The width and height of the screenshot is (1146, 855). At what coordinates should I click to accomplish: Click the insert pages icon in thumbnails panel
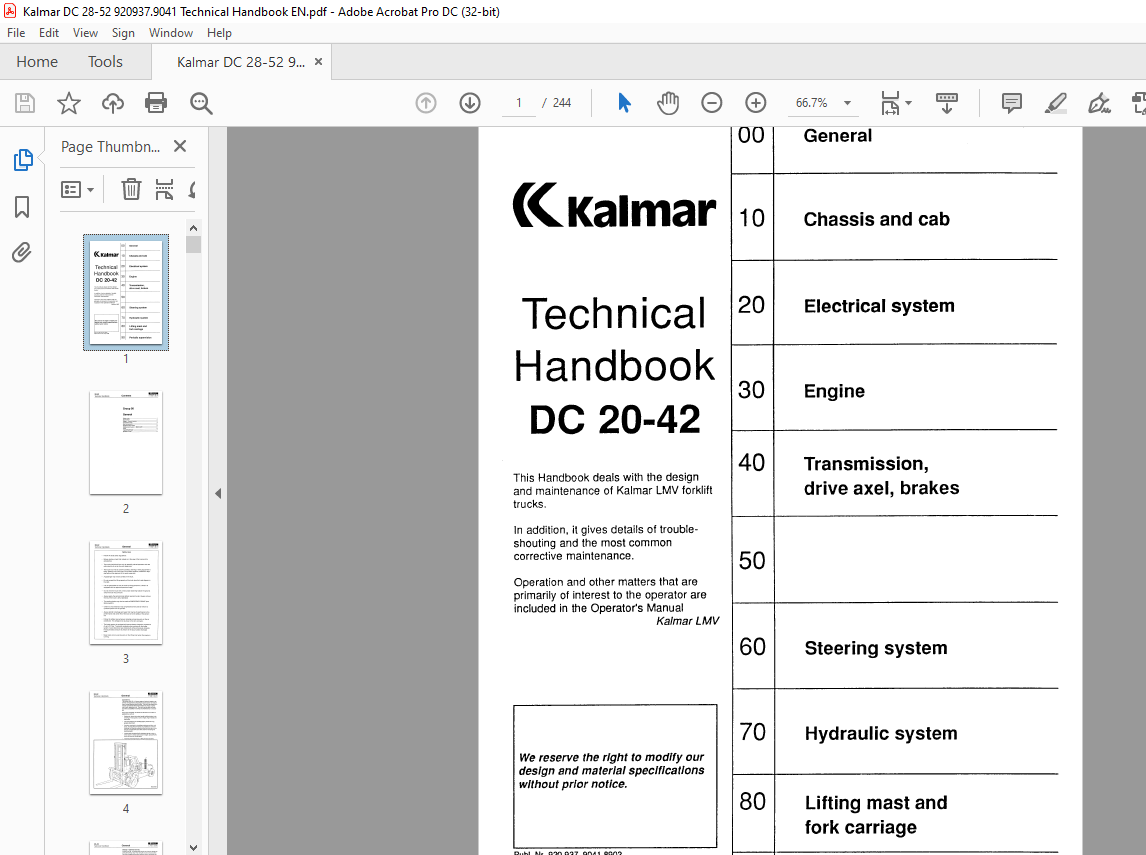[164, 189]
